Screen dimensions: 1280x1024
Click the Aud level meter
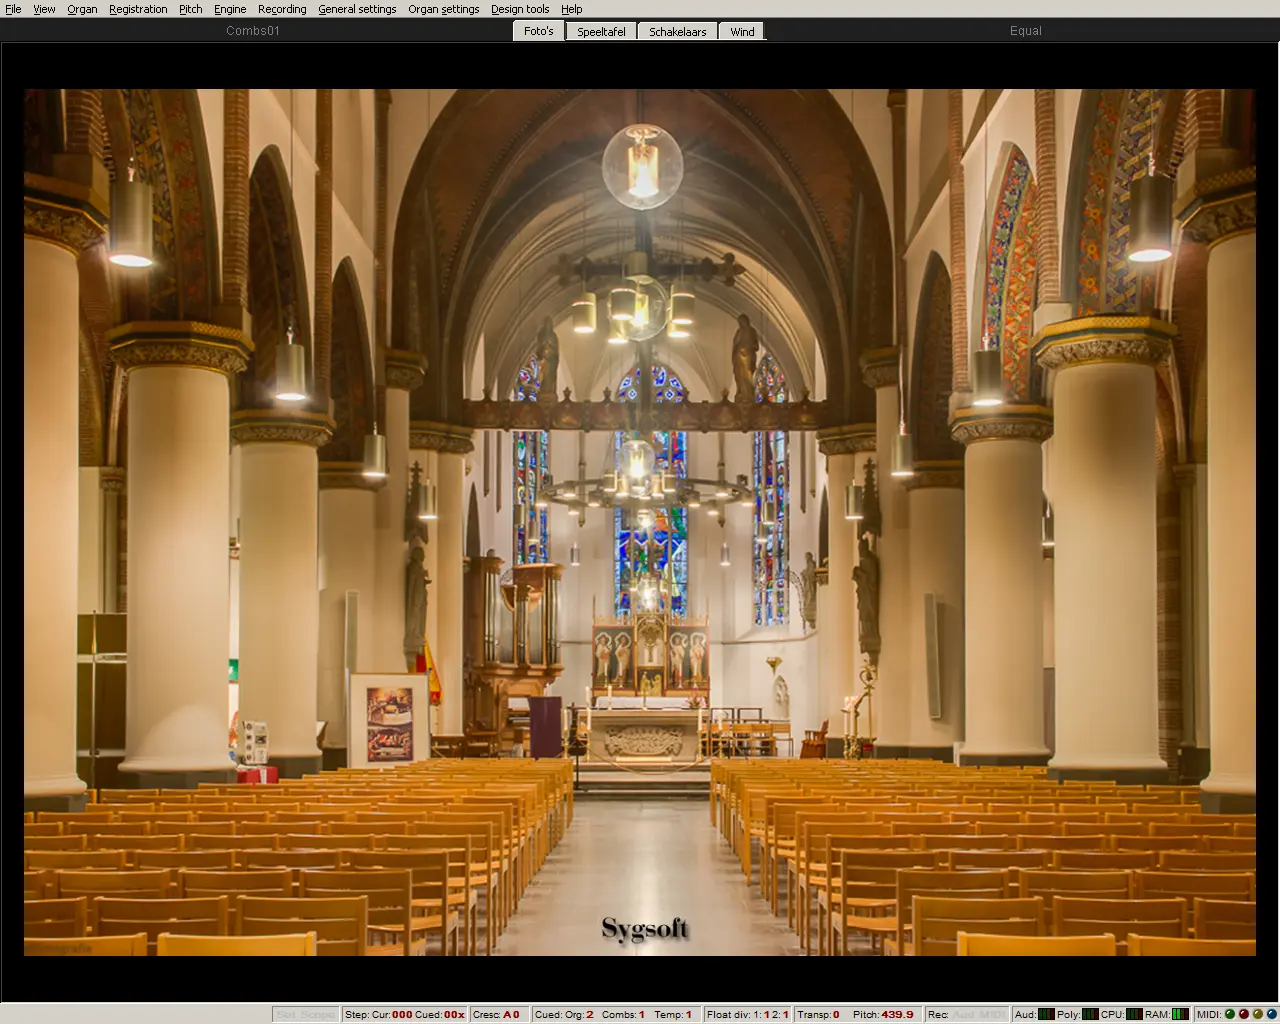[x=1046, y=1014]
